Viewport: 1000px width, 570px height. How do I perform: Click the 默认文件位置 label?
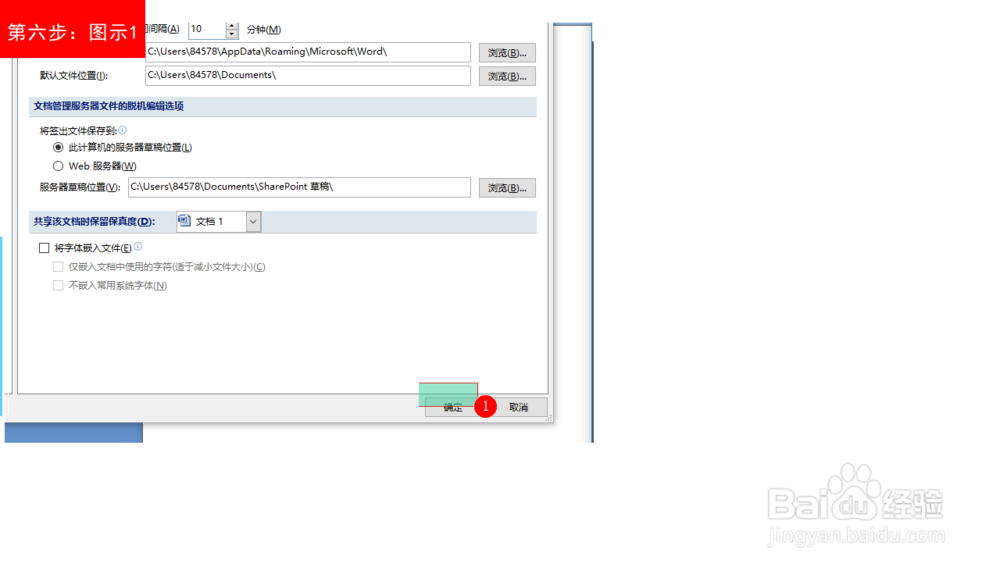[74, 76]
